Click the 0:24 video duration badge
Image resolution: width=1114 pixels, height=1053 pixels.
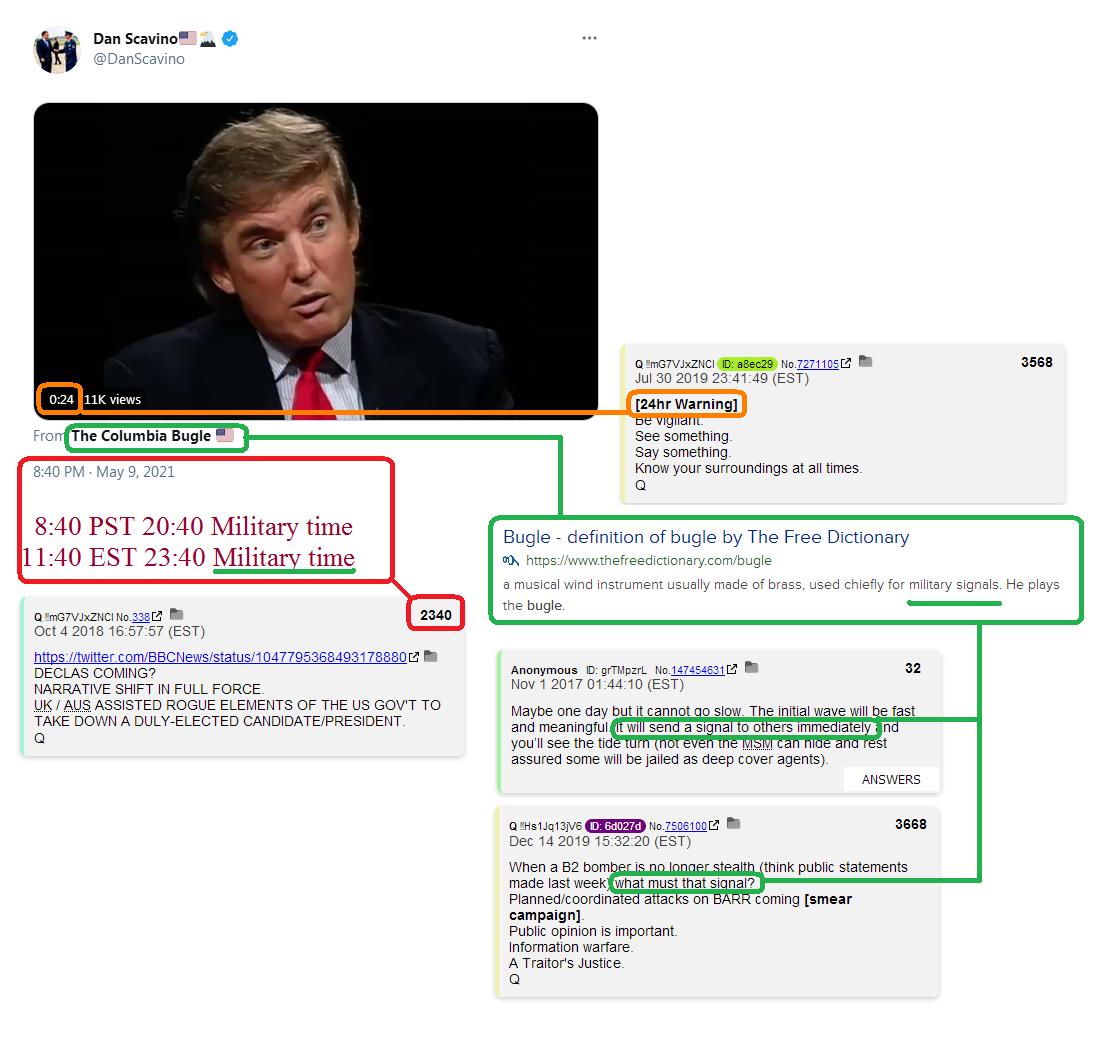tap(61, 399)
